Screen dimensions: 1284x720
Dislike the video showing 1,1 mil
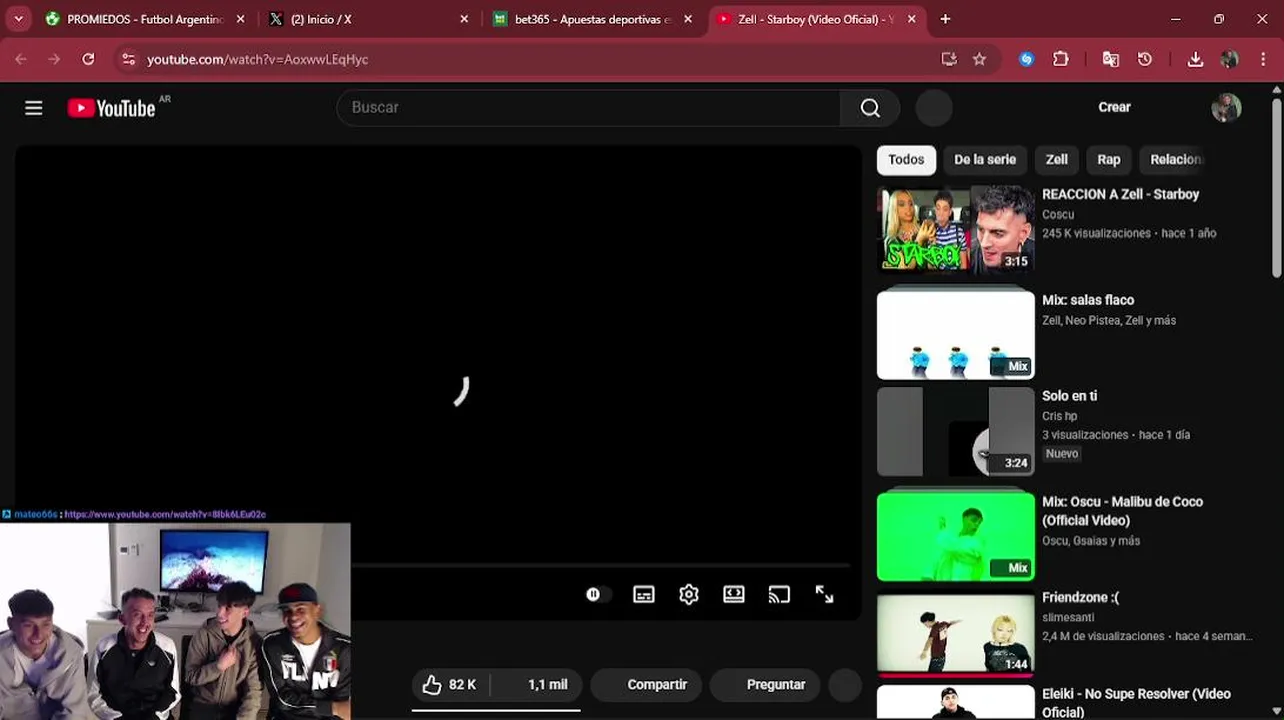(538, 685)
